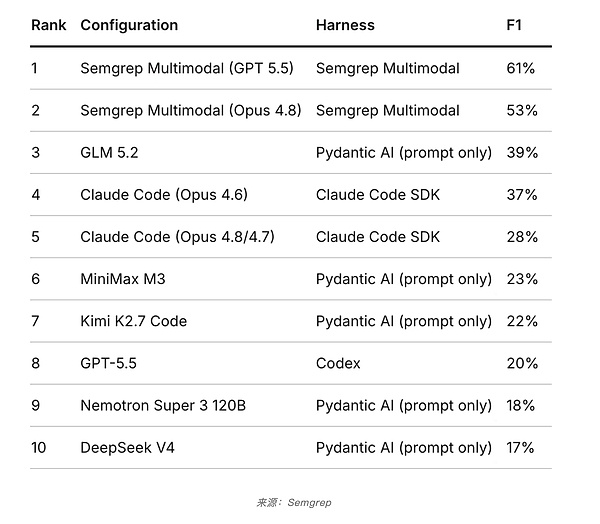Click the 39% F1 value
The width and height of the screenshot is (600, 524).
[522, 153]
